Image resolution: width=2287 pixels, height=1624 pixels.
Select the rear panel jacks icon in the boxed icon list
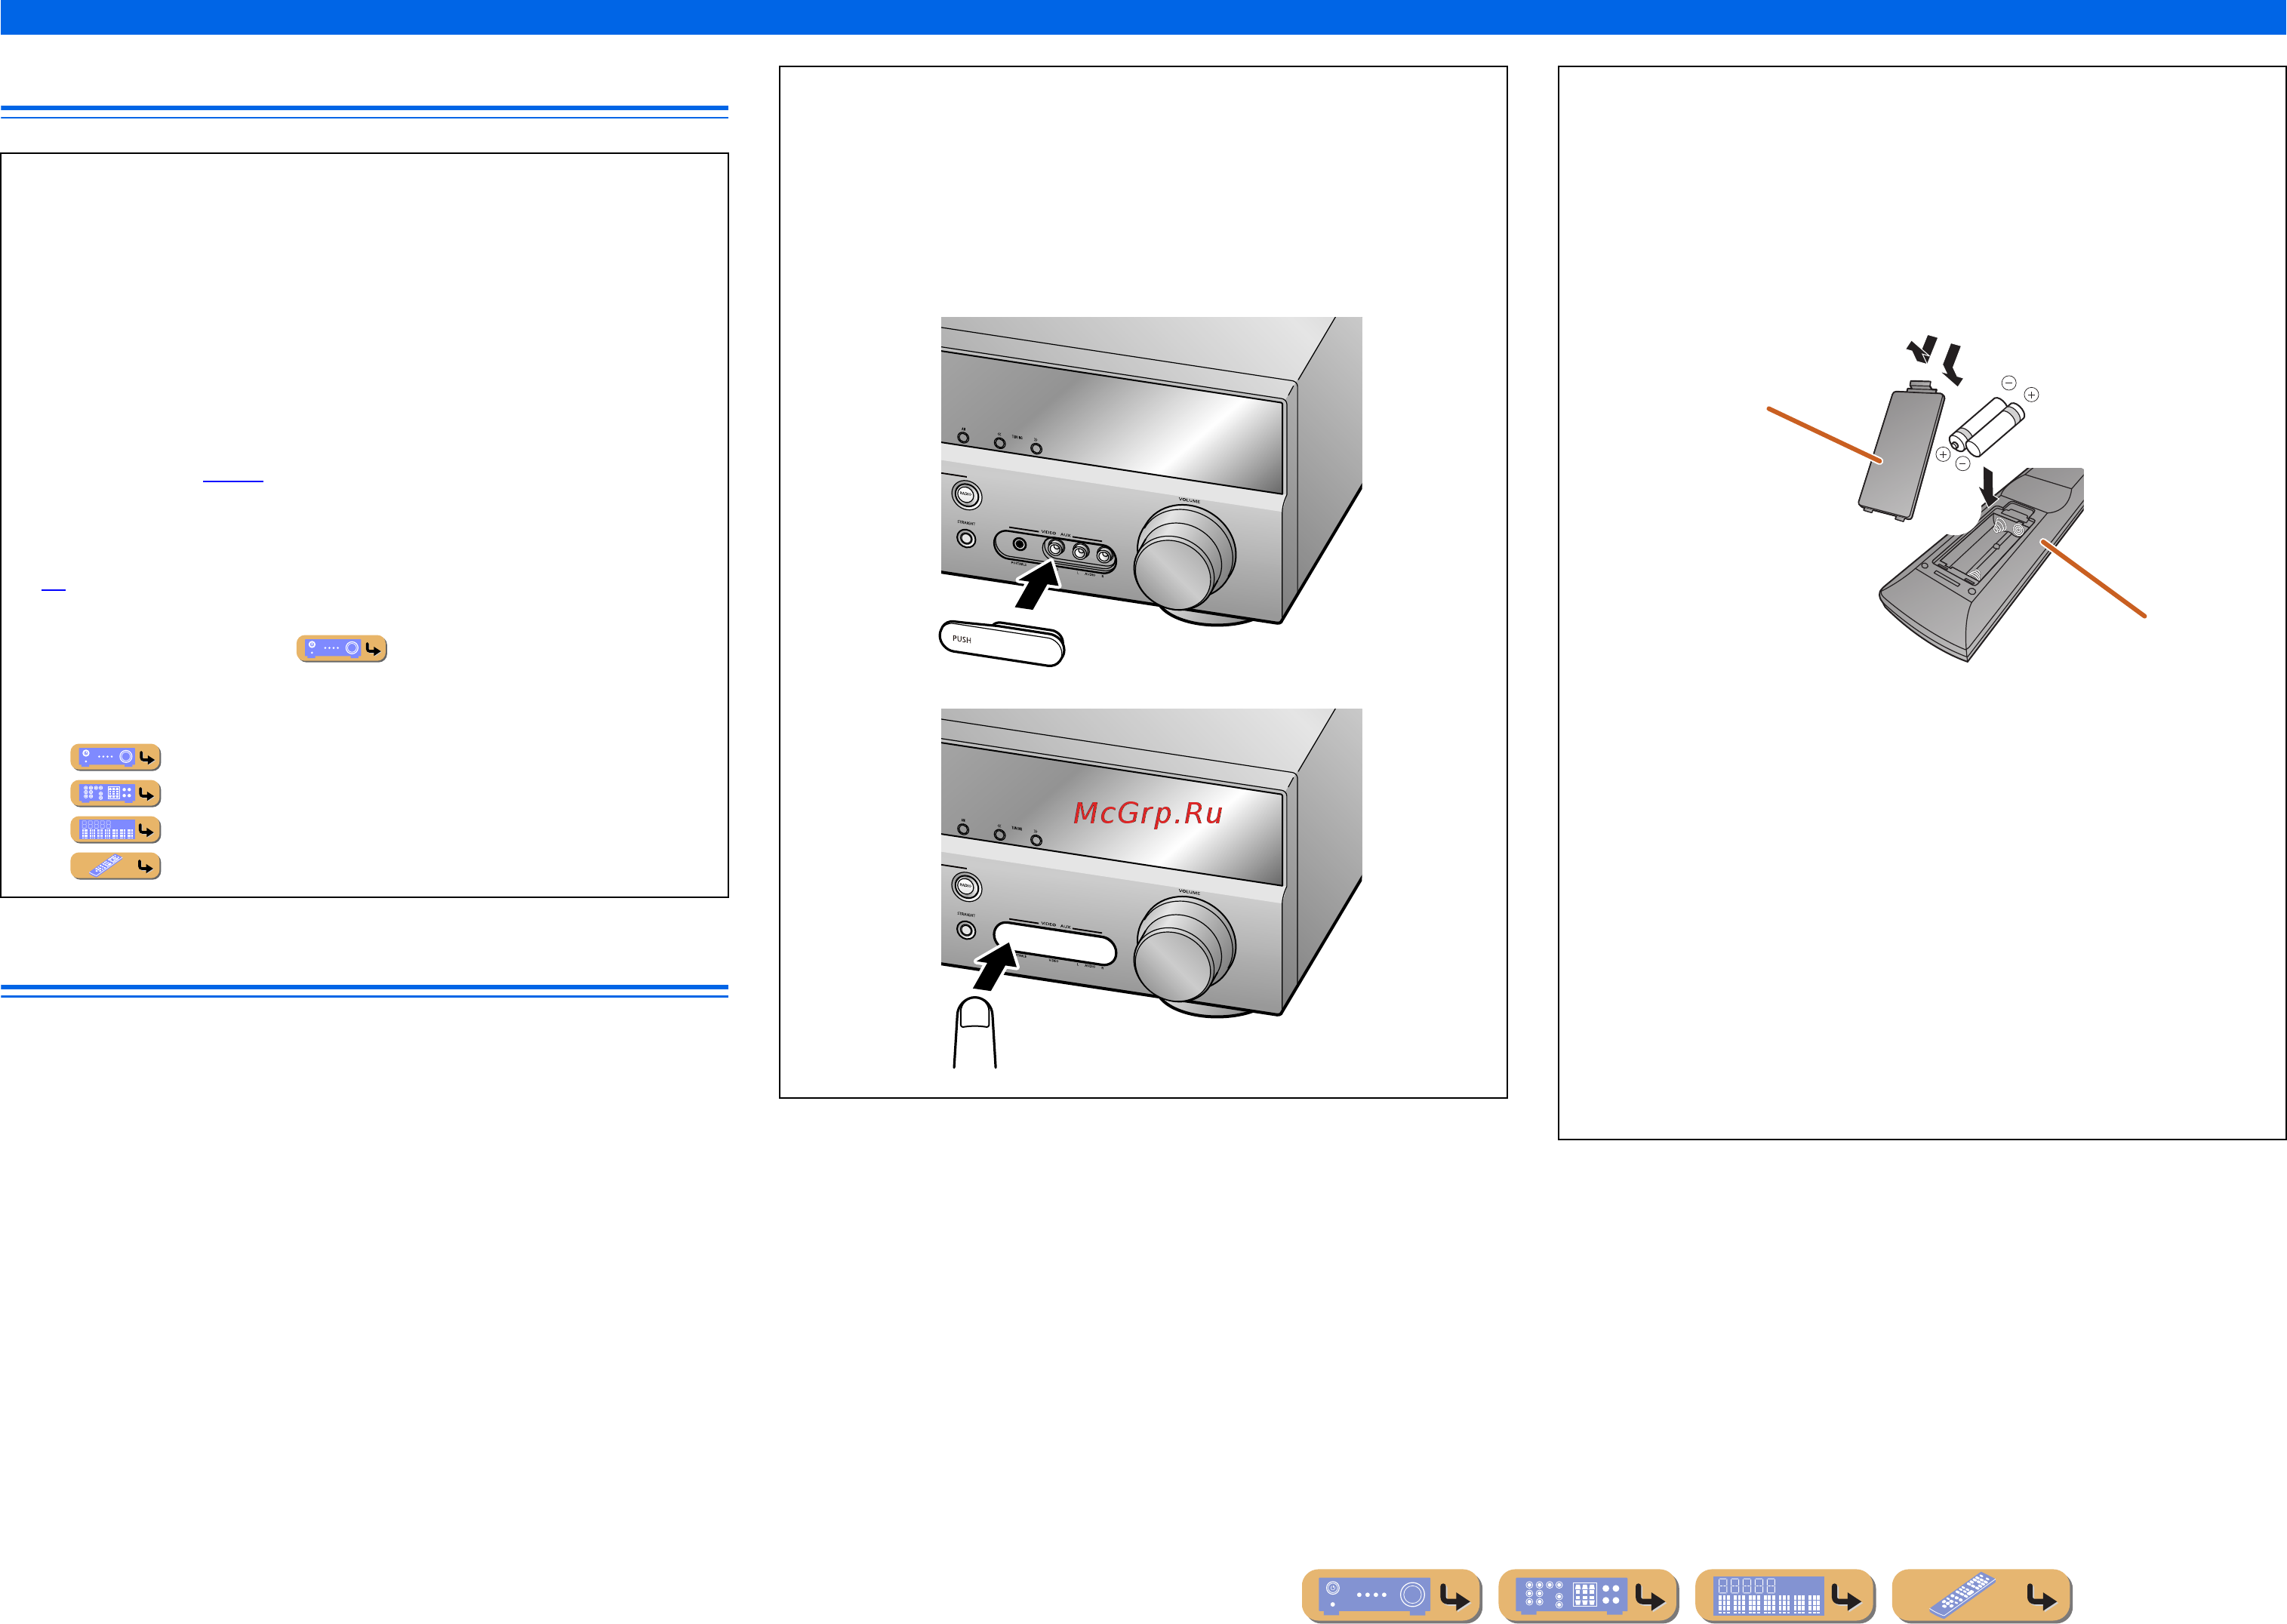[x=115, y=793]
